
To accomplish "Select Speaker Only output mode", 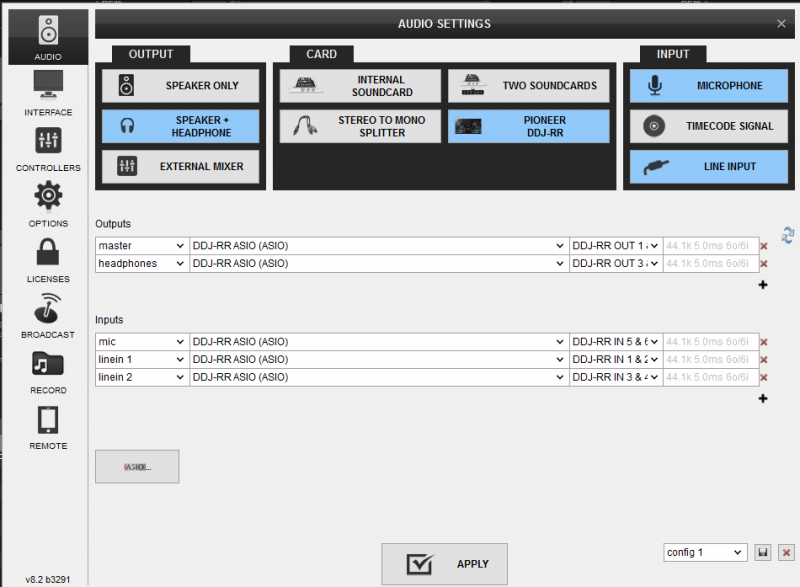I will pos(181,86).
